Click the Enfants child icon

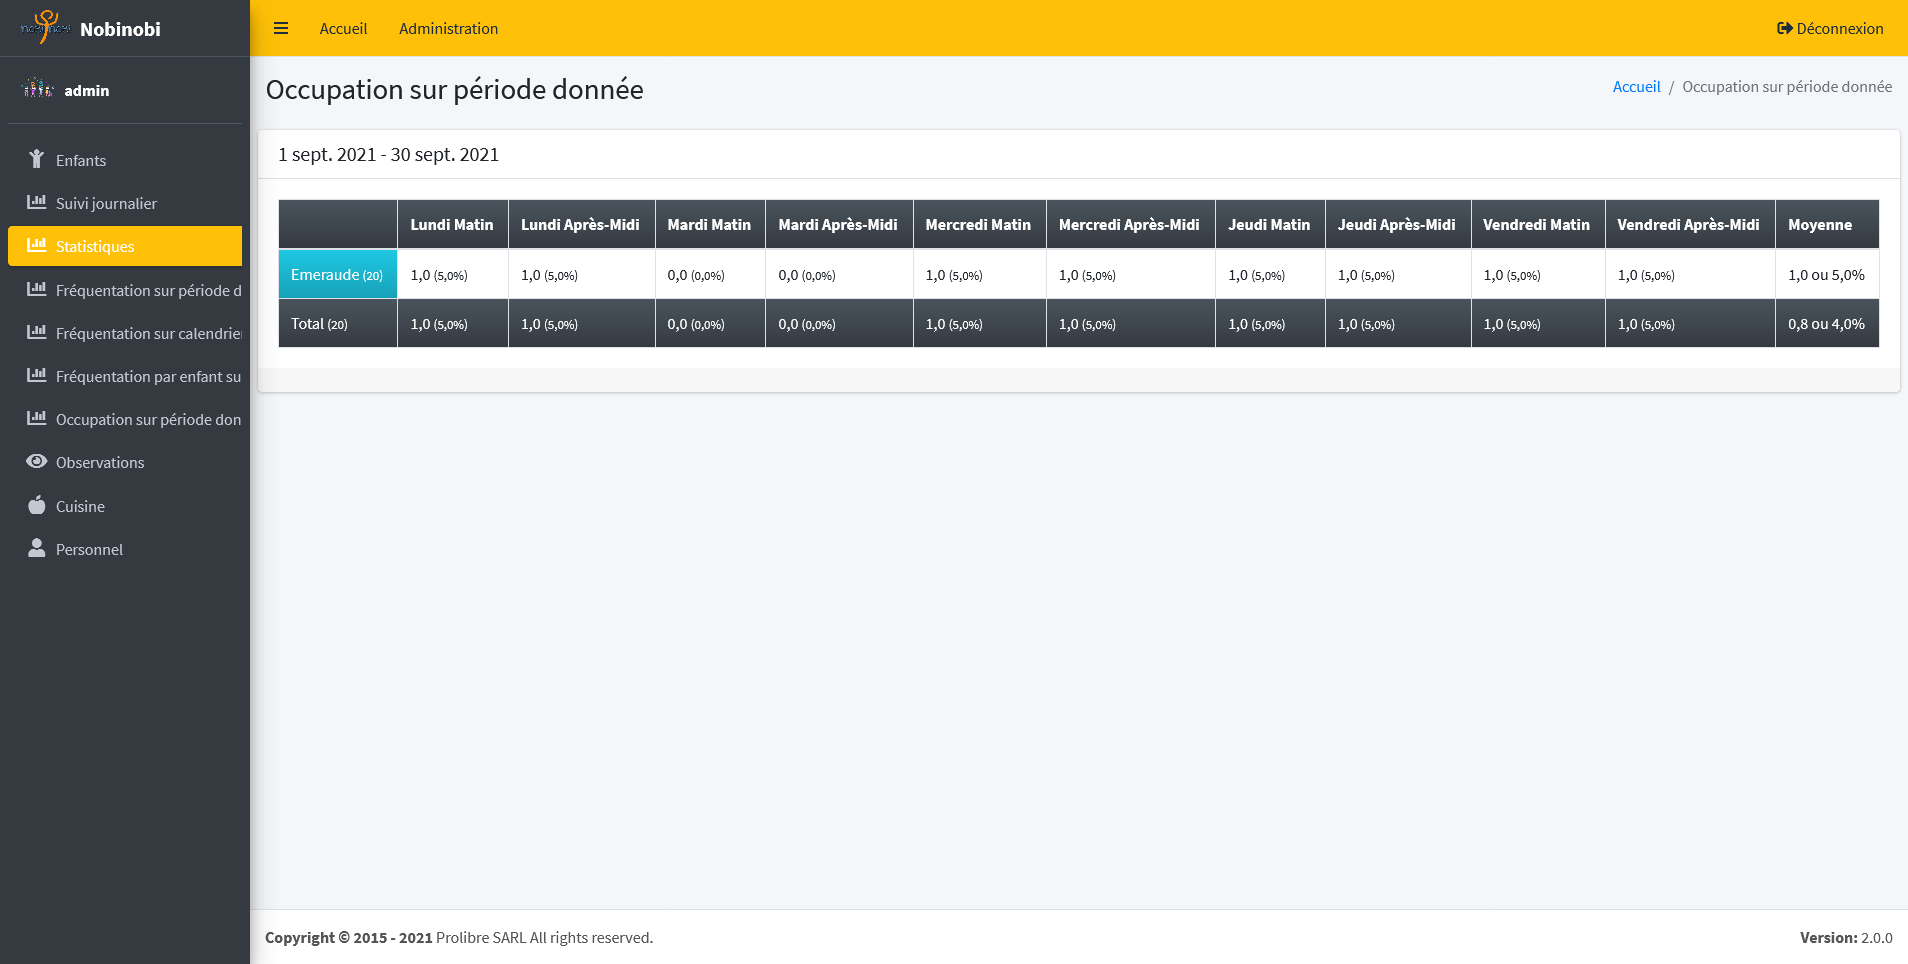click(x=37, y=159)
